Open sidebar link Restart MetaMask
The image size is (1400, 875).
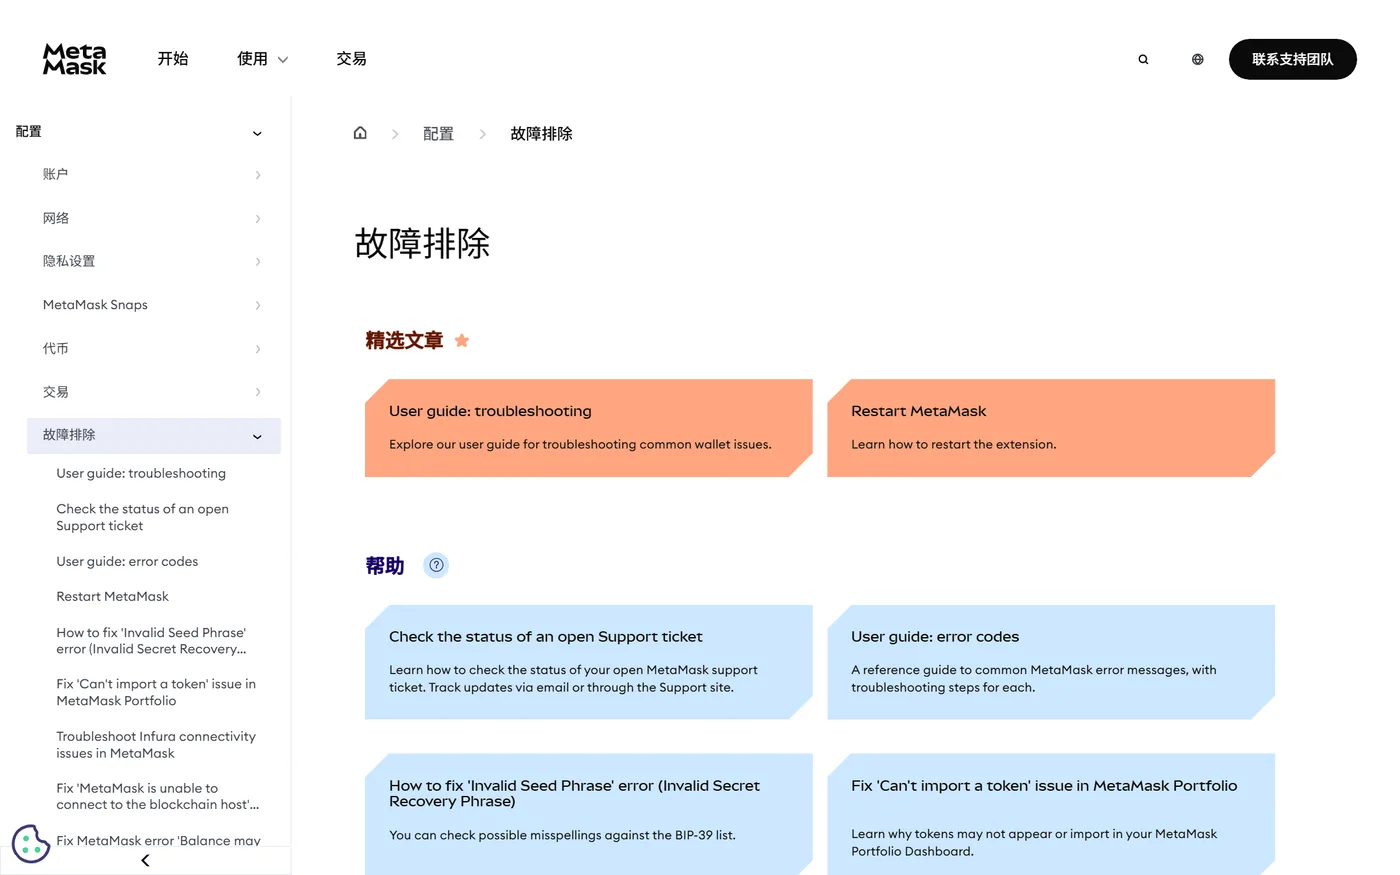112,596
